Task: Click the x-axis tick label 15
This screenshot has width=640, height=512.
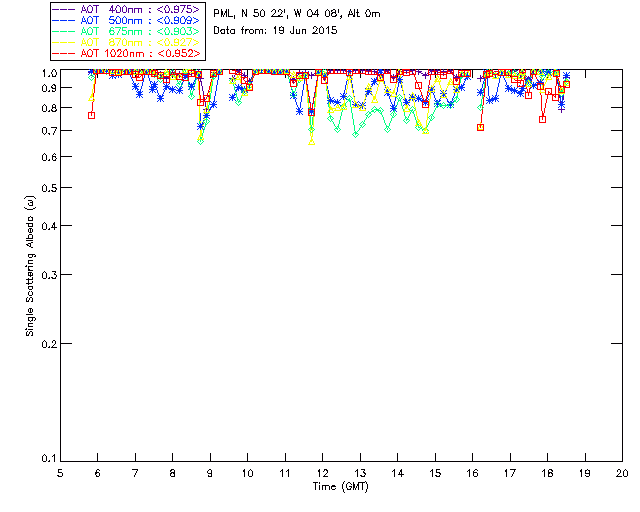Action: pos(435,473)
